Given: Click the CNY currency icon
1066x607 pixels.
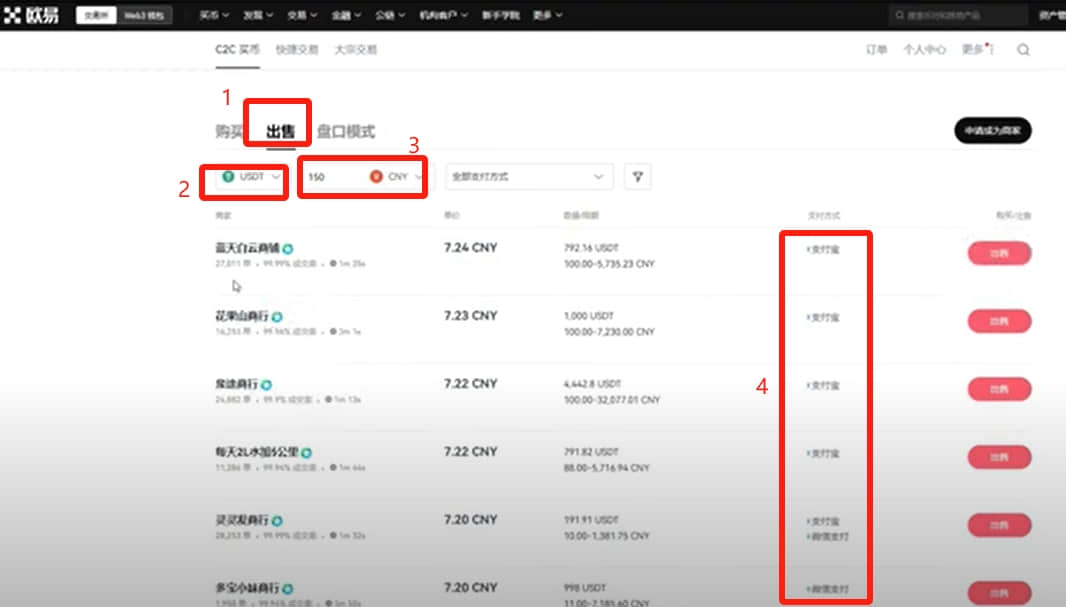Looking at the screenshot, I should point(376,177).
